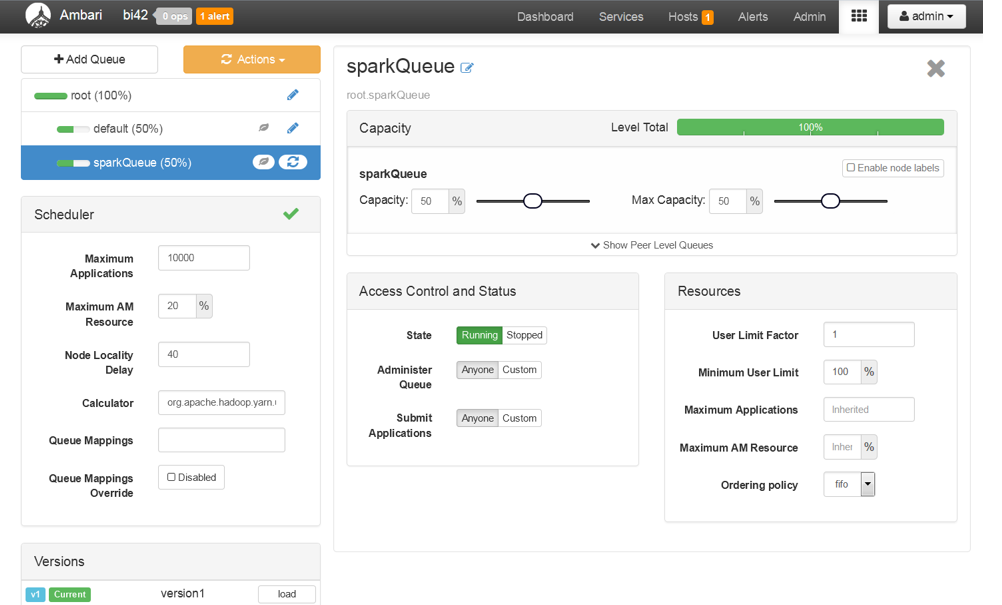Image resolution: width=1002 pixels, height=605 pixels.
Task: Click the v1 version badge
Action: click(35, 594)
